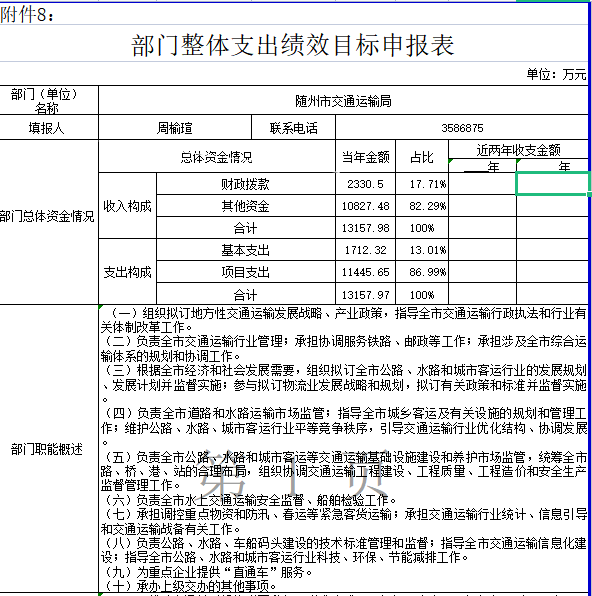Select the expenditure total cell 13157.97
The image size is (592, 596).
click(365, 294)
